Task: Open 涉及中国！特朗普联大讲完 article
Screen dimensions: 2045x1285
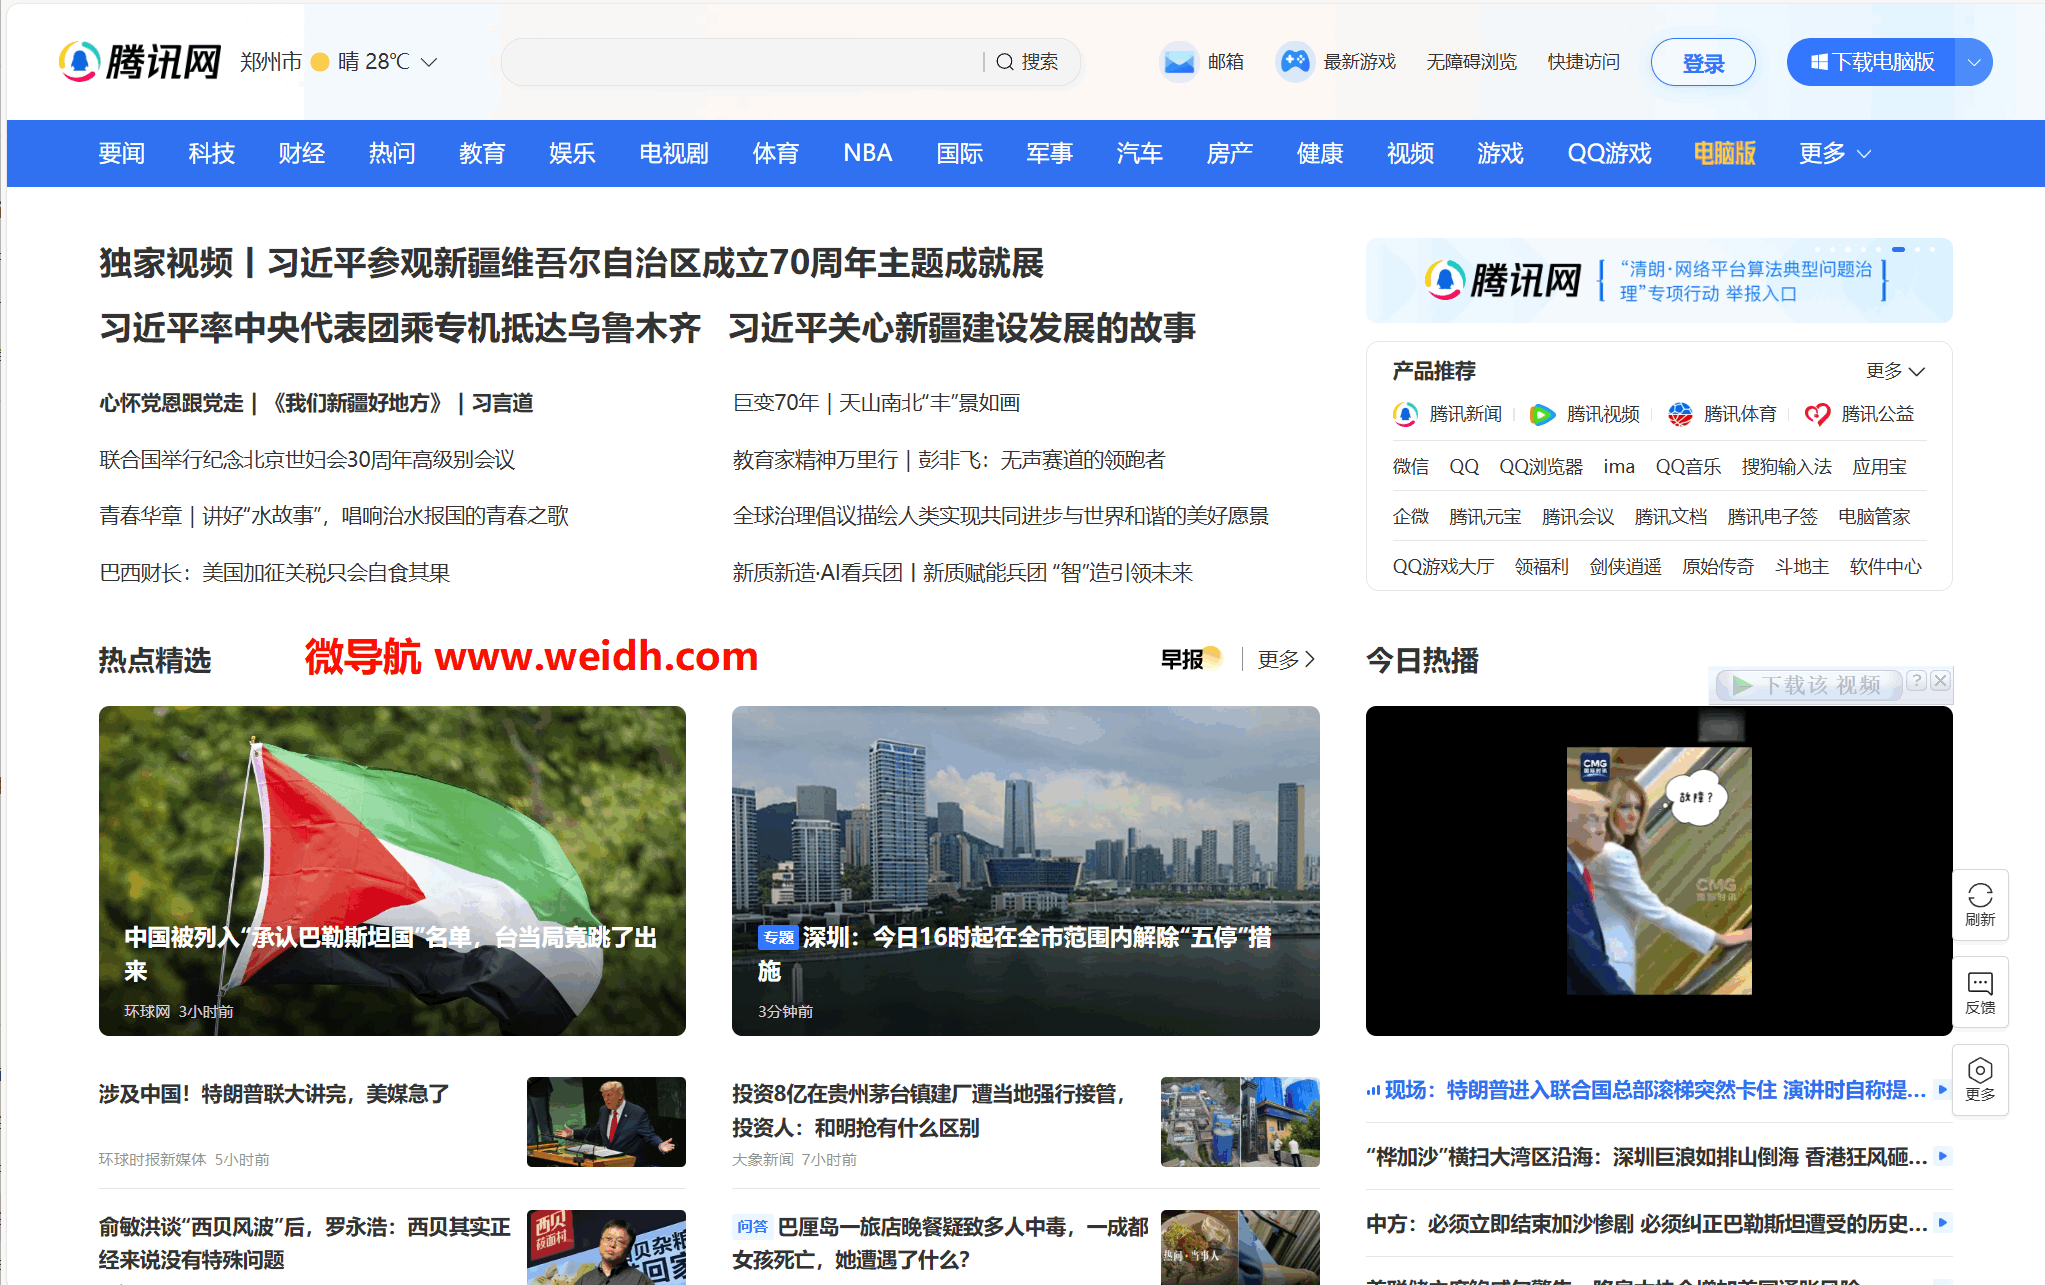Action: point(274,1094)
